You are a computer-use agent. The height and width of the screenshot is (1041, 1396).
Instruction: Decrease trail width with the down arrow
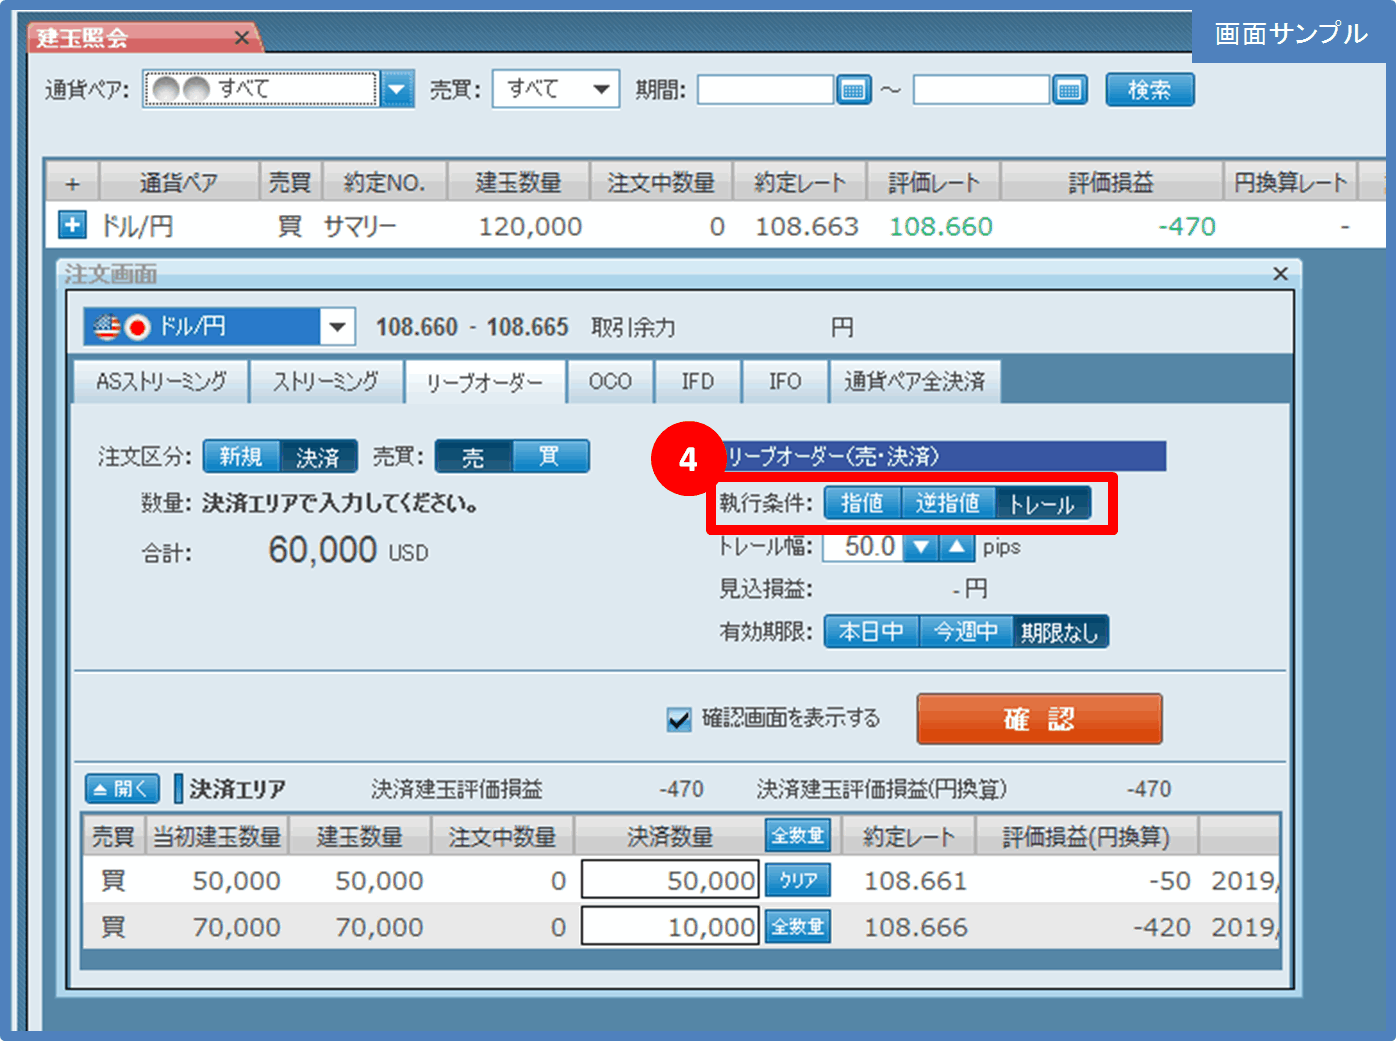921,547
